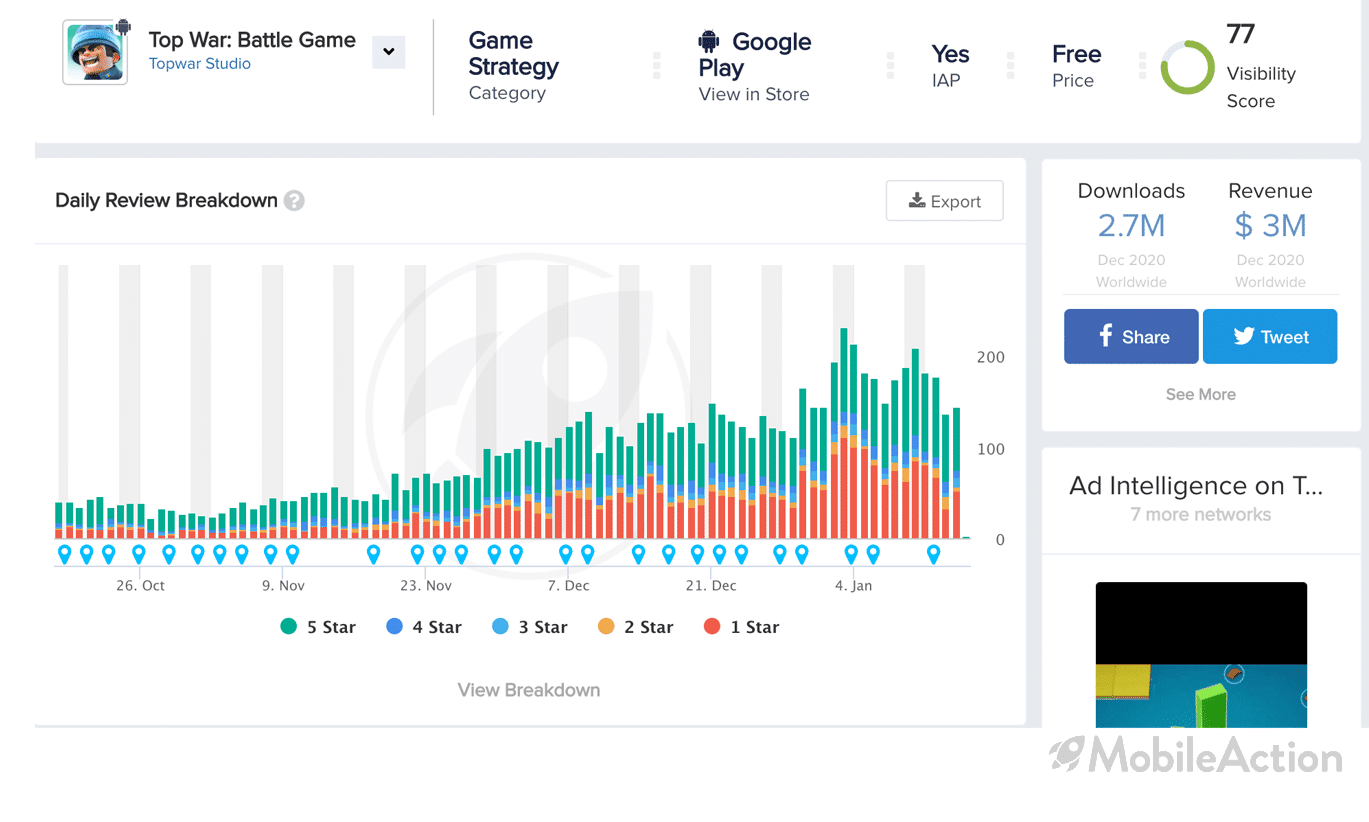The height and width of the screenshot is (822, 1369).
Task: Open the app selector dropdown arrow
Action: [388, 52]
